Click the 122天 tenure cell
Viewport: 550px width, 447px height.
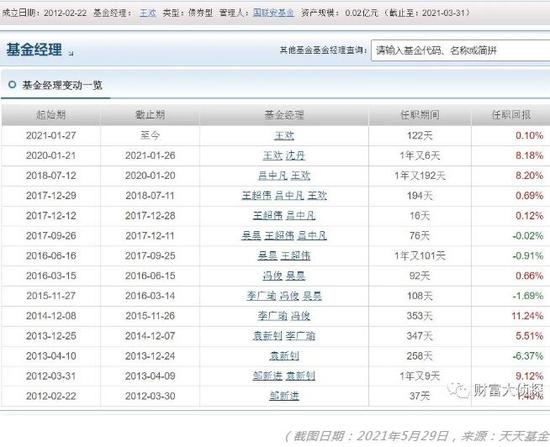(x=420, y=135)
